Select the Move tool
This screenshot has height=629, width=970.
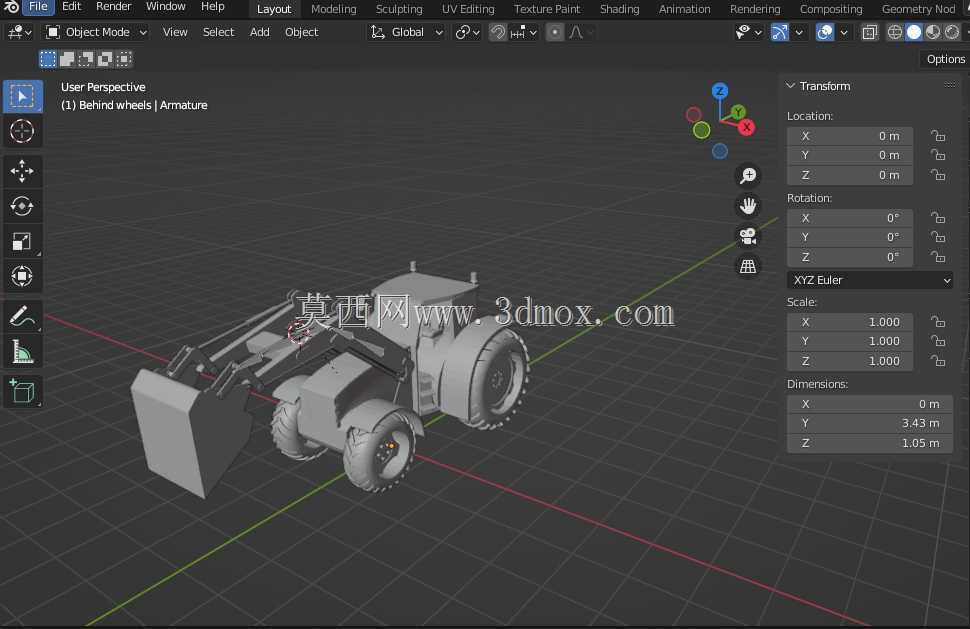[23, 171]
